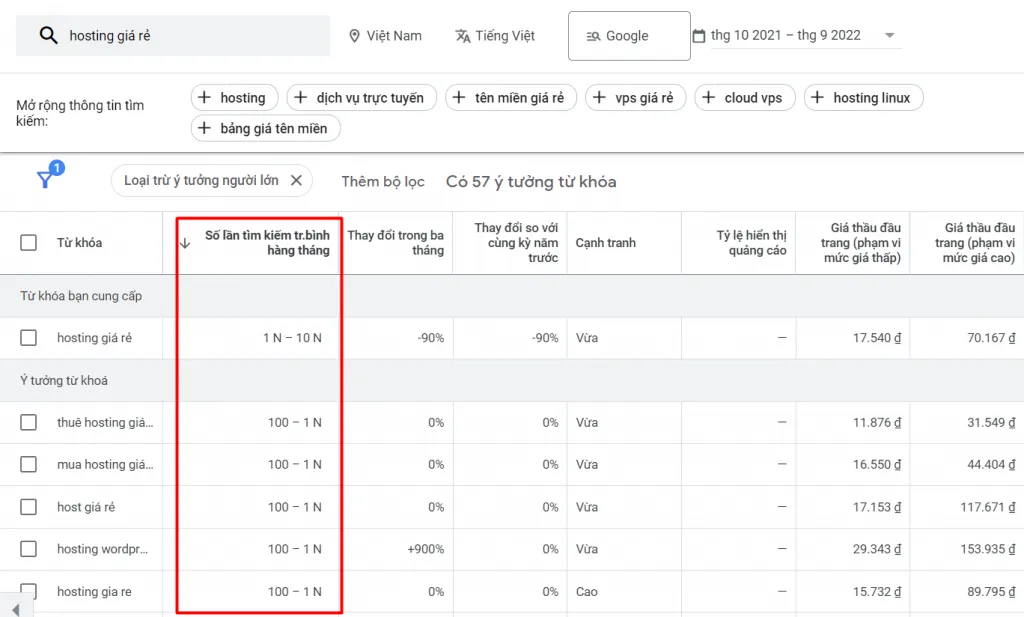Tick the 'hosting wordpr...' row checkbox
The width and height of the screenshot is (1024, 617).
pyautogui.click(x=29, y=549)
